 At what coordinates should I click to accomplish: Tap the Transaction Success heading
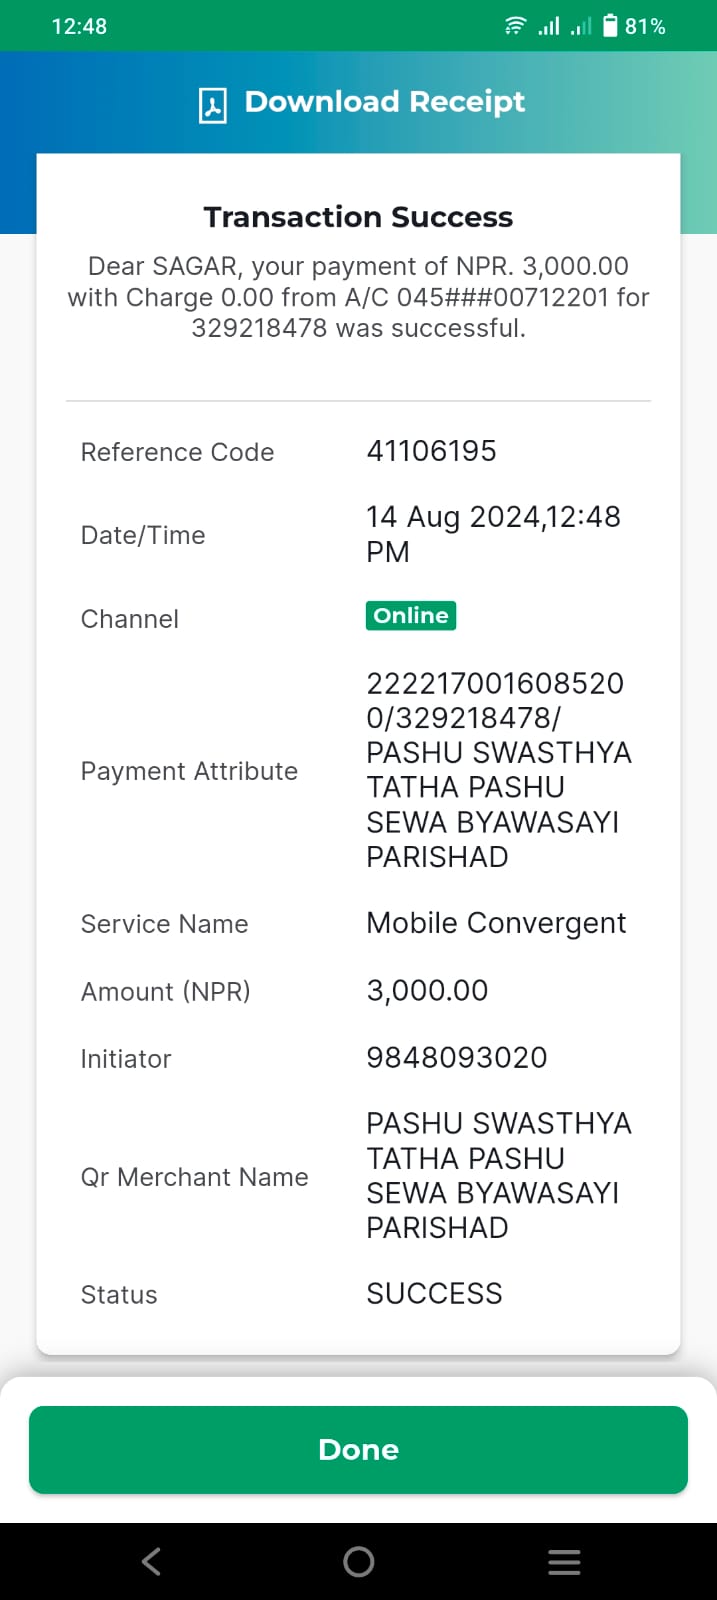(x=358, y=217)
